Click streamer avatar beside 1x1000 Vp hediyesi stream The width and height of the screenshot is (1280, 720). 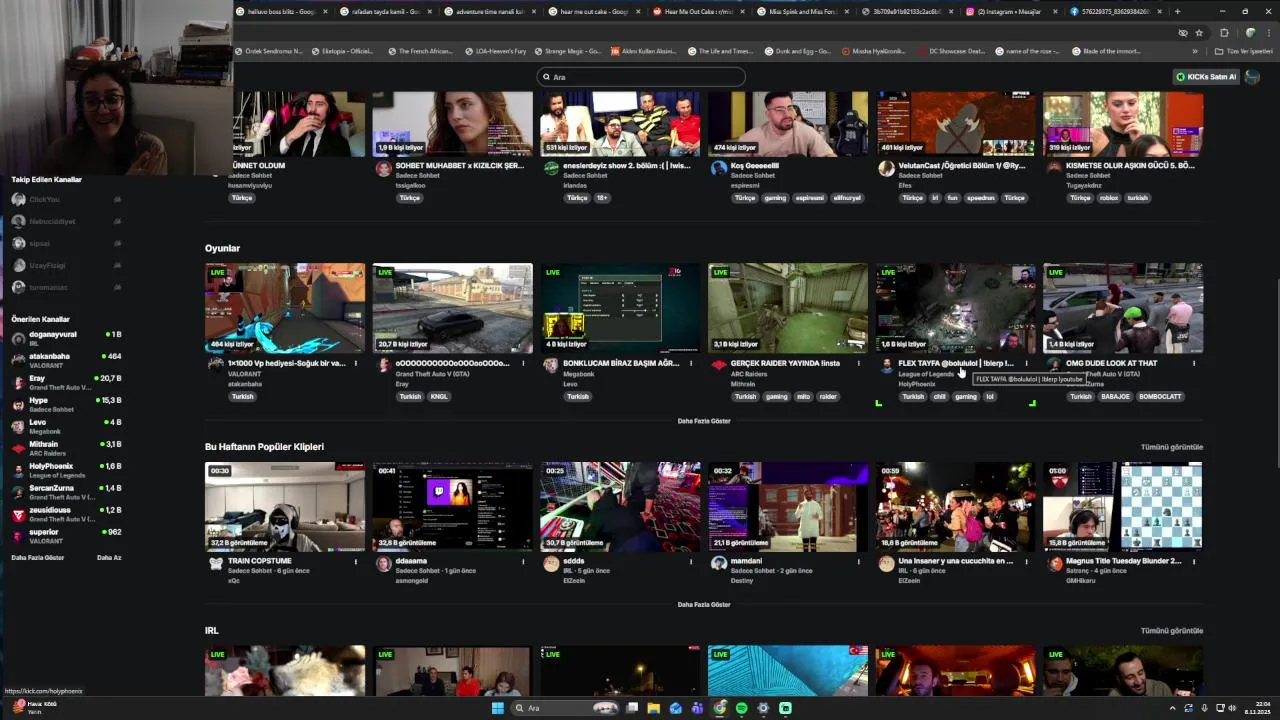215,366
